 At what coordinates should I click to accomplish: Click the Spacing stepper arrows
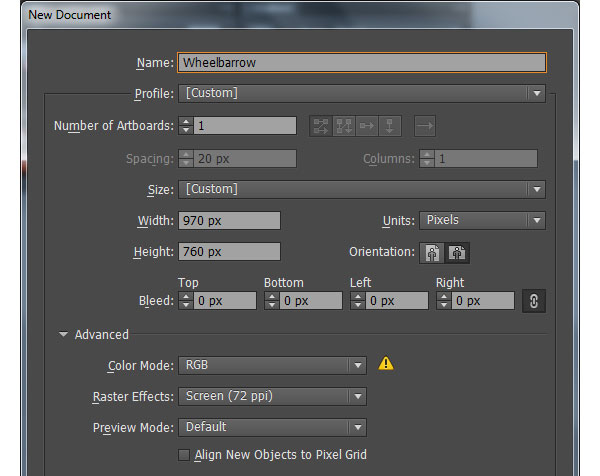point(186,158)
